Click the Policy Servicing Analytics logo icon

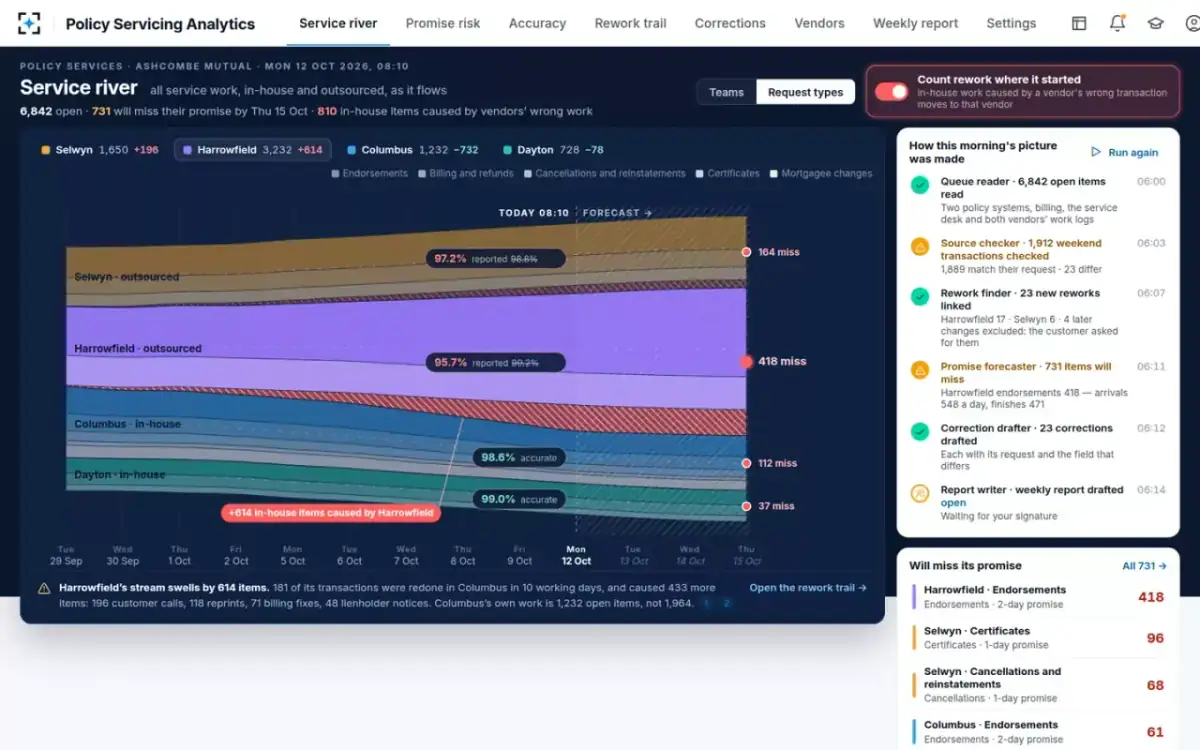coord(30,23)
